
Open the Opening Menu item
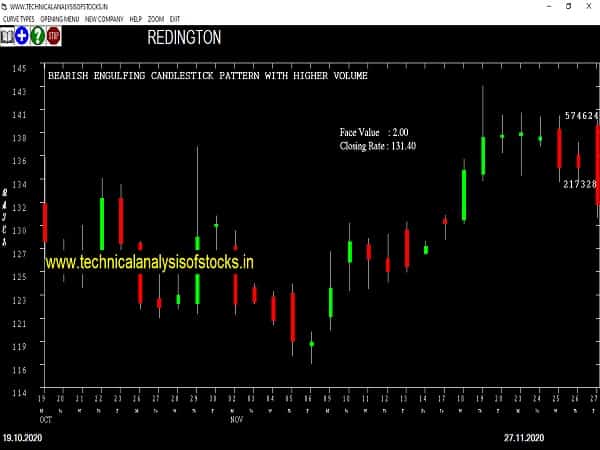[60, 19]
